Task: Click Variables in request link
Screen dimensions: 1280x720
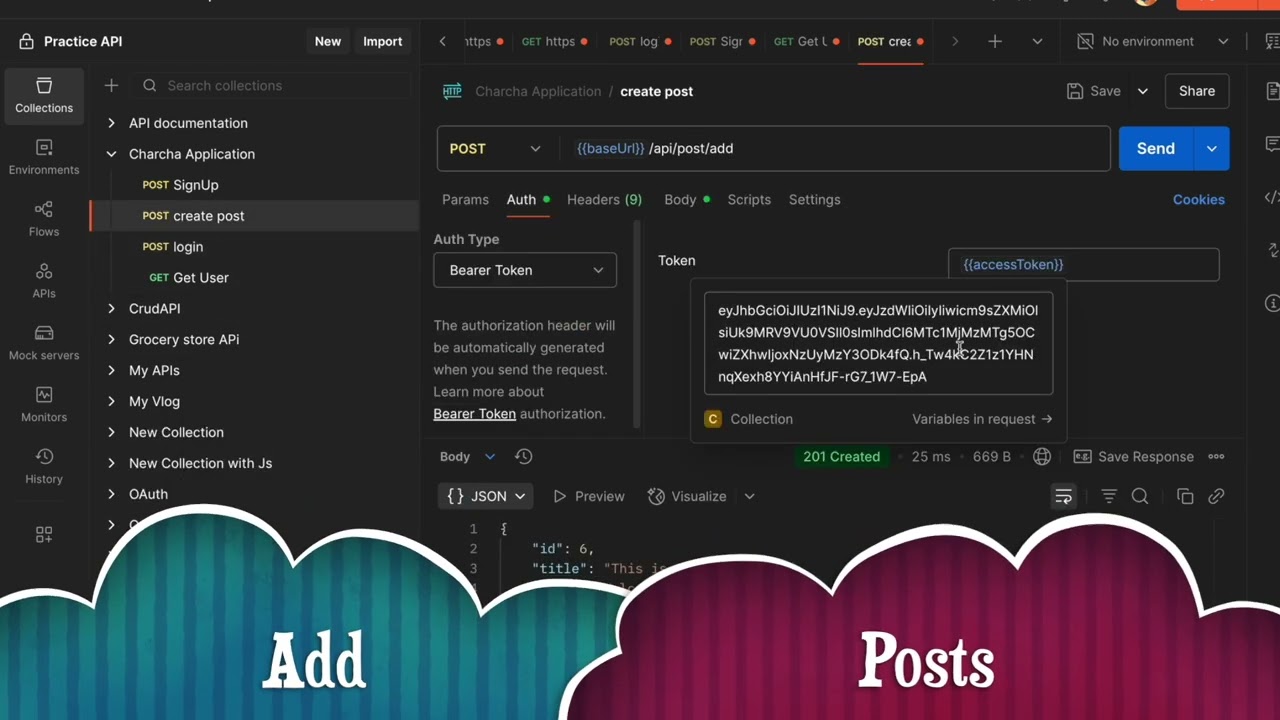Action: point(982,419)
